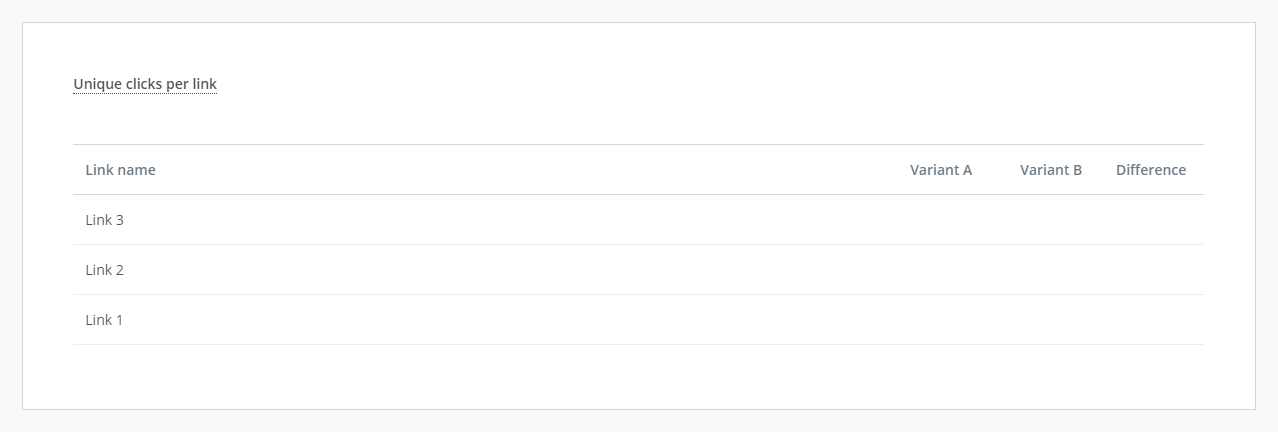The image size is (1278, 432).
Task: Sort by the Variant B column header
Action: 1050,170
